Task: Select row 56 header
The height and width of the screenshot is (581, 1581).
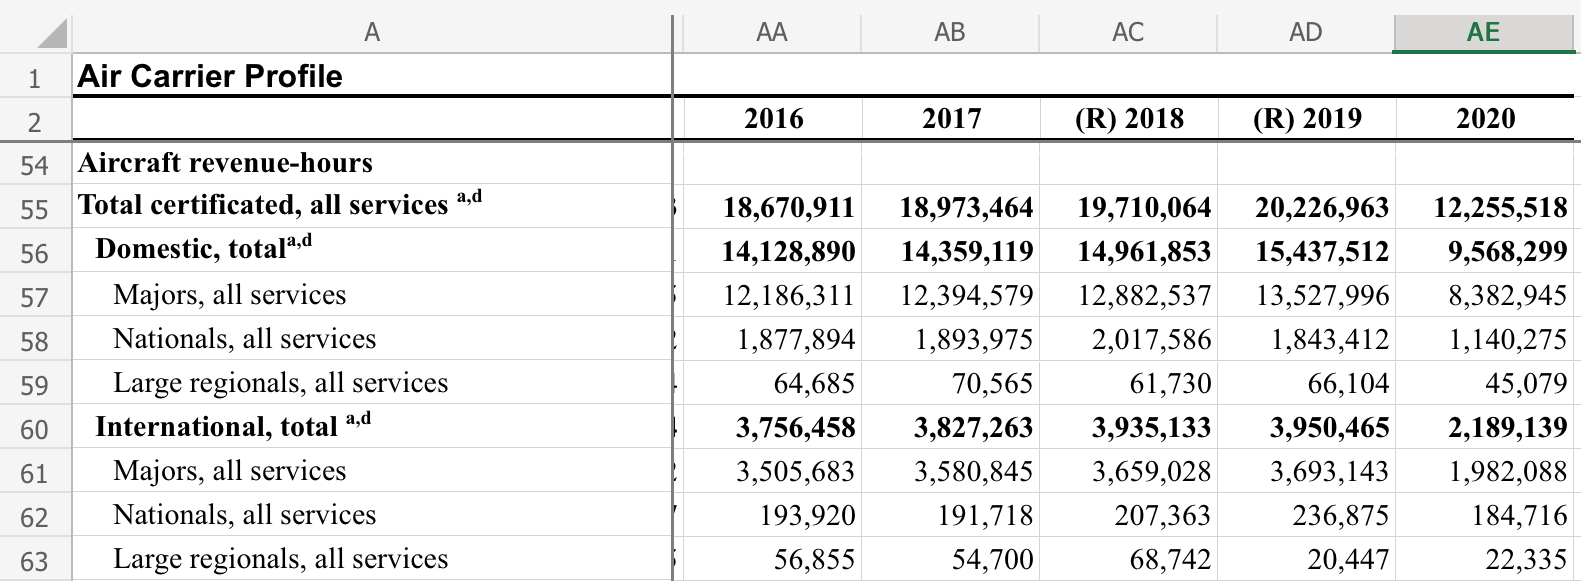Action: pyautogui.click(x=35, y=252)
